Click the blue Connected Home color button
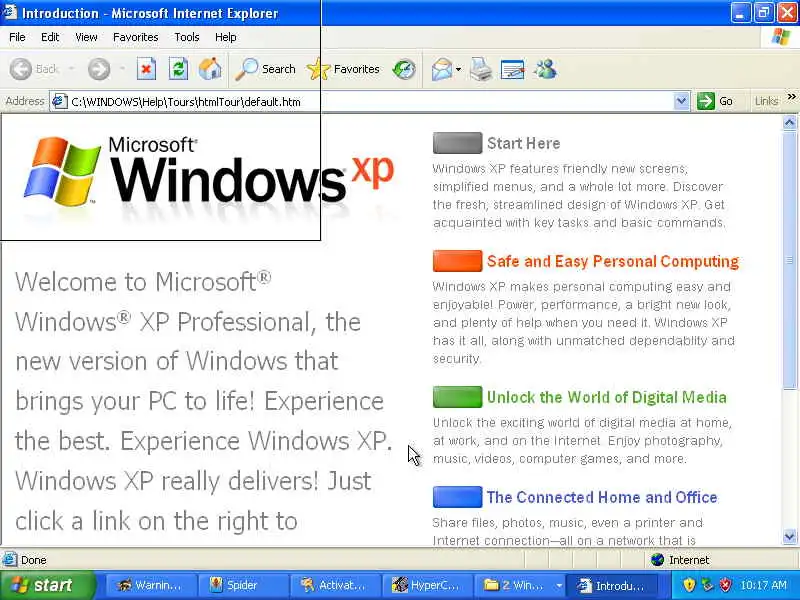 click(x=457, y=497)
